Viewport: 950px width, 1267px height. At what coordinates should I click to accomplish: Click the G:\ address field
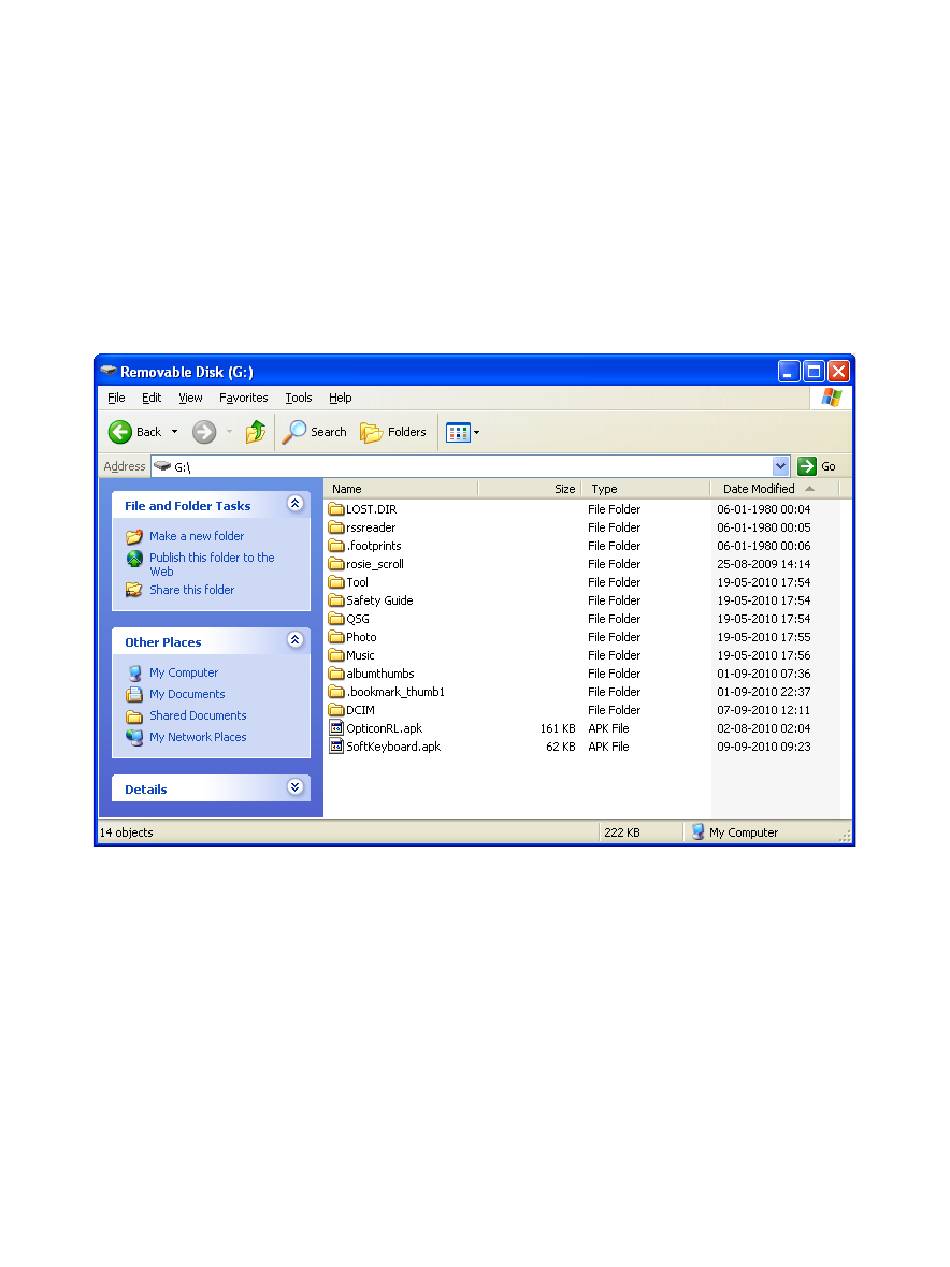tap(471, 466)
